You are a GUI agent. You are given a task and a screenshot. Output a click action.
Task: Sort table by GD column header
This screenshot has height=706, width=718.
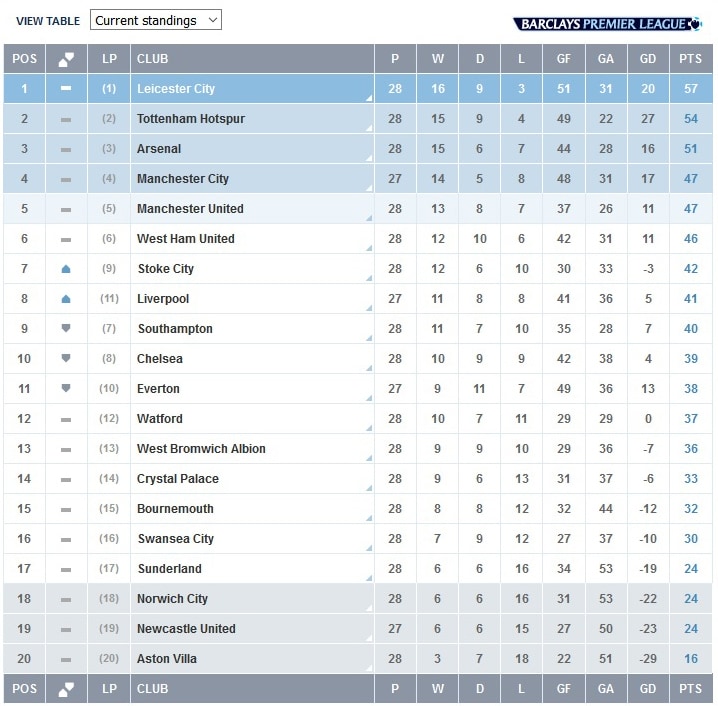(648, 59)
